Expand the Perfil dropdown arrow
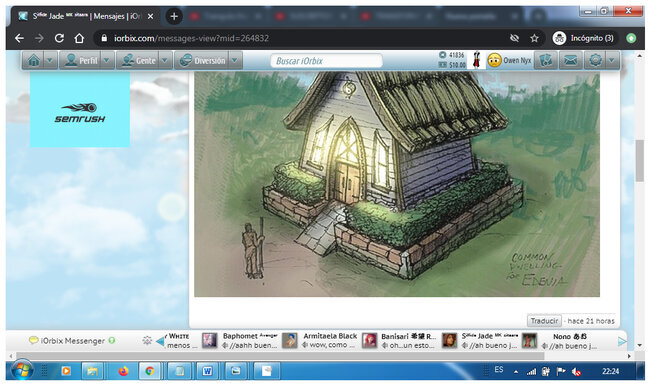 tap(107, 61)
